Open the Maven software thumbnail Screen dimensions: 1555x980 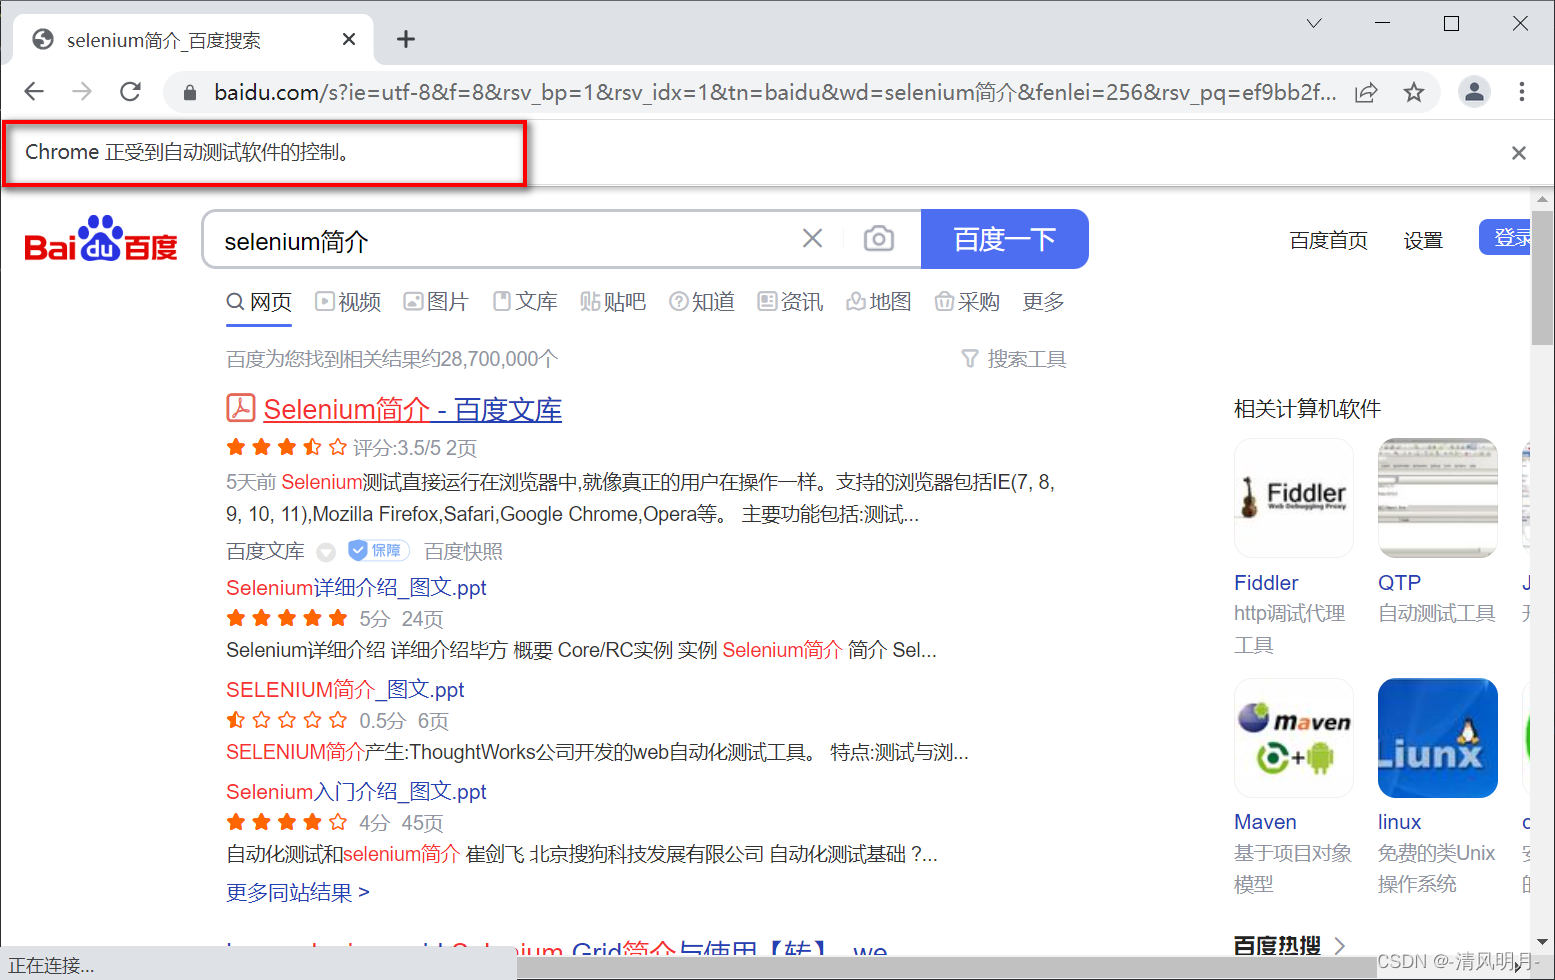[x=1294, y=738]
